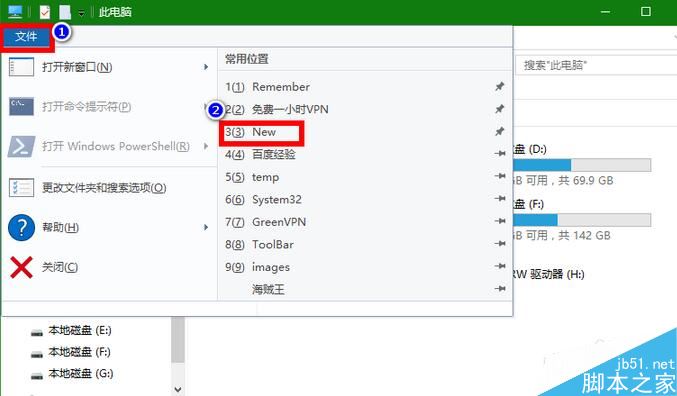
Task: Click the F: drive usage bar
Action: point(582,220)
